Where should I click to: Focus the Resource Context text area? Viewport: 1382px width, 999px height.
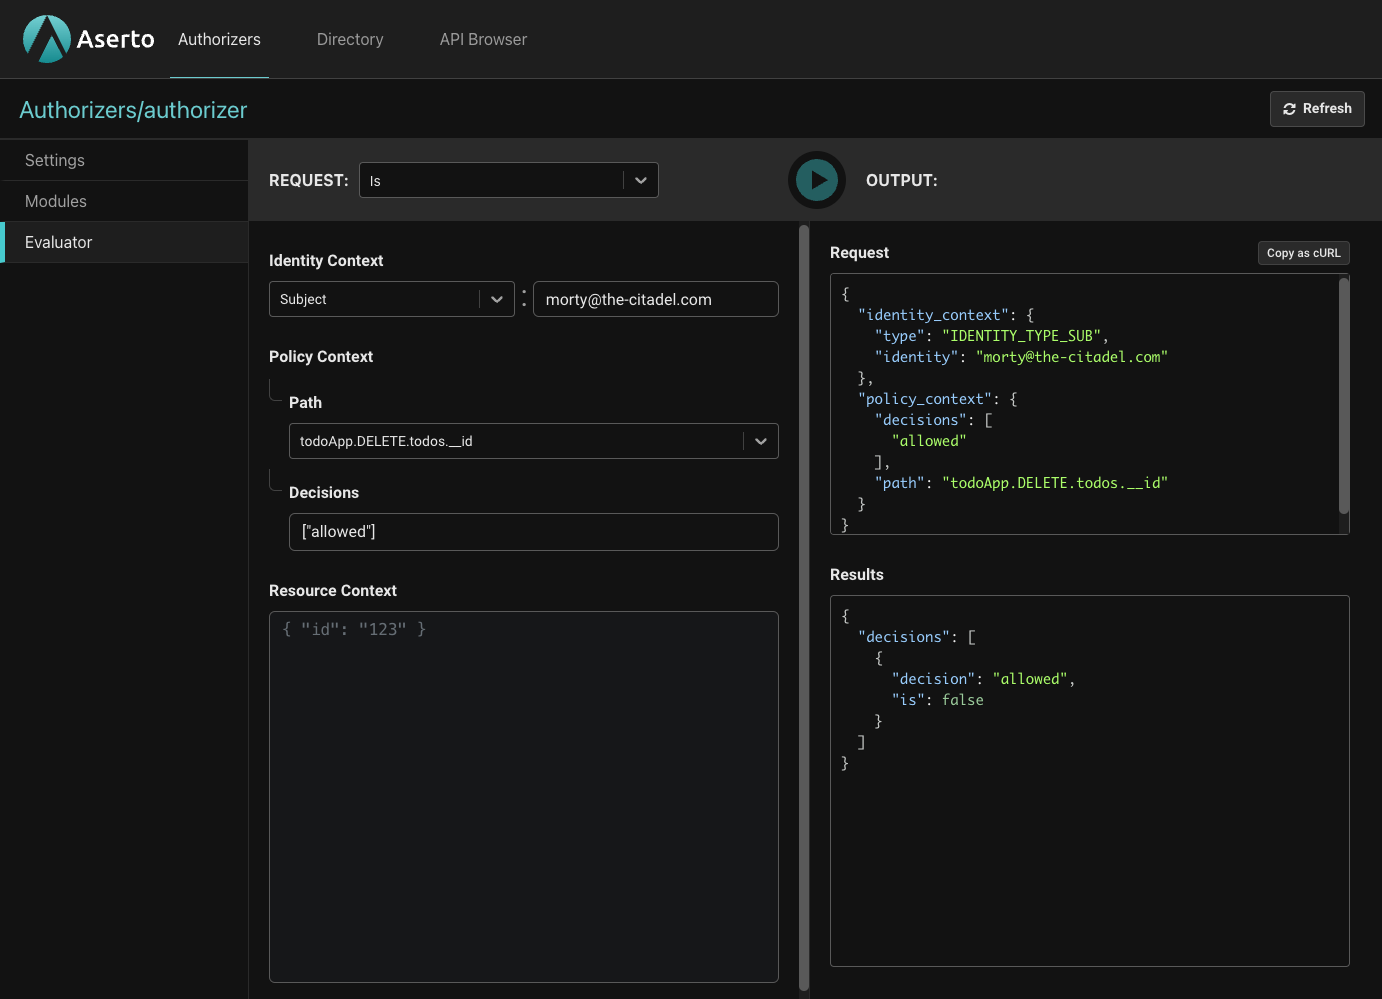click(523, 796)
